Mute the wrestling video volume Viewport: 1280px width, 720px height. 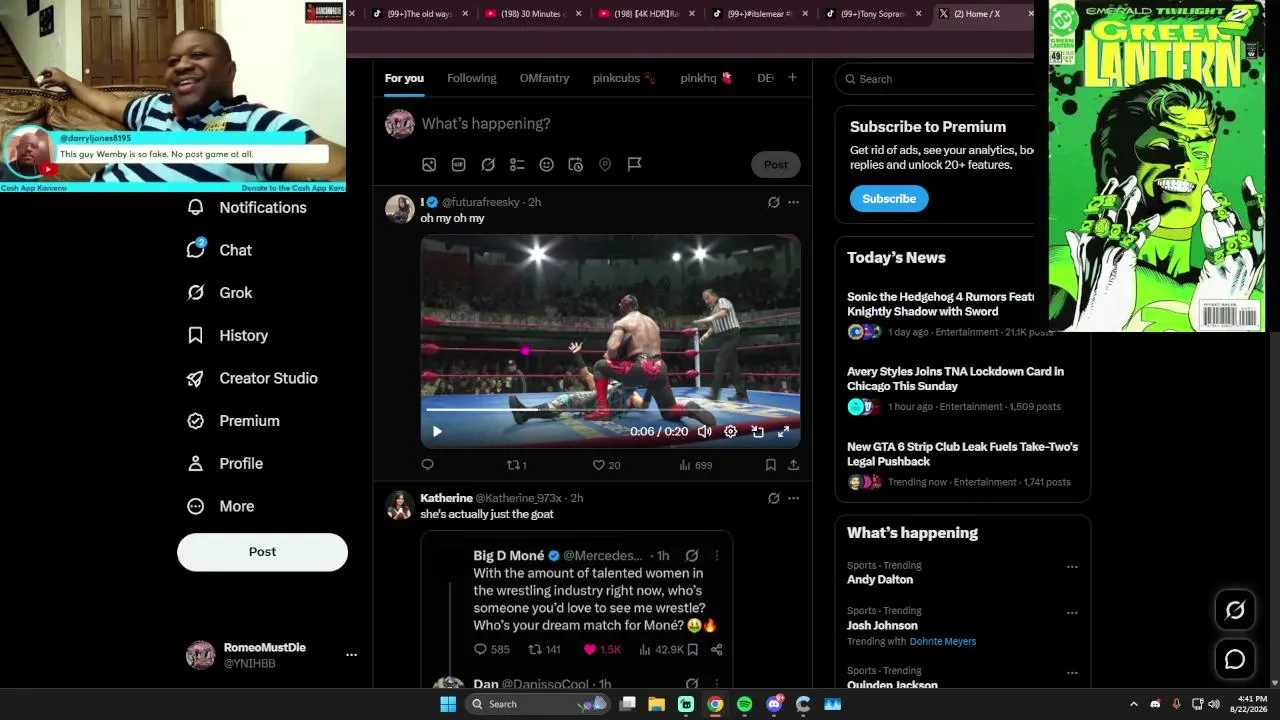click(x=704, y=432)
